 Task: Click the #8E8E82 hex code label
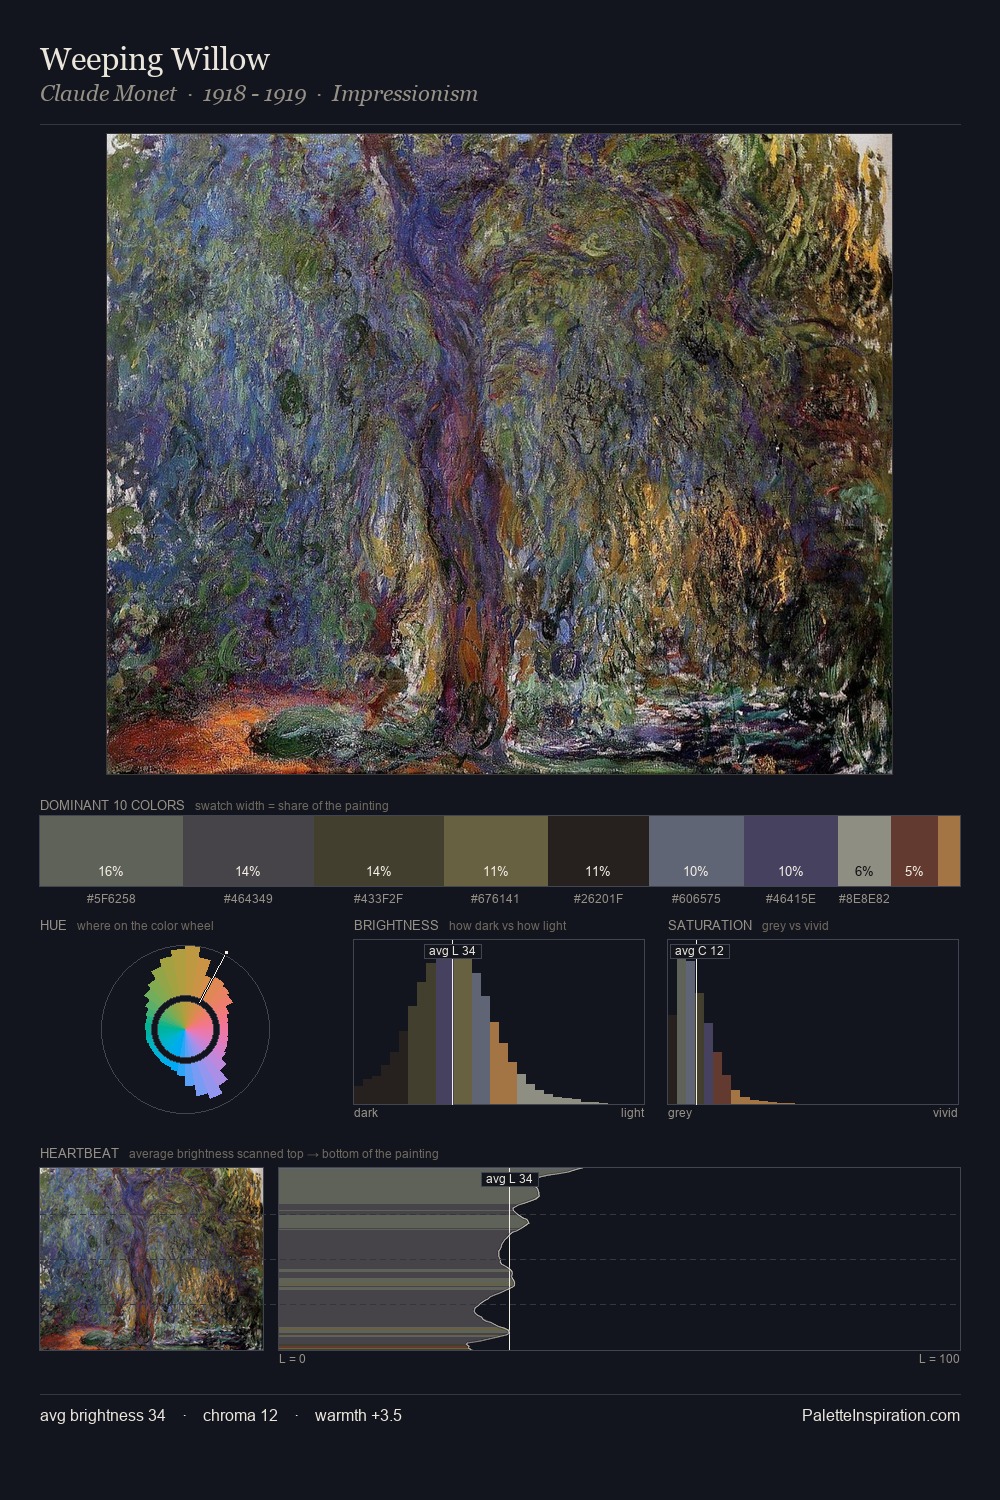[864, 899]
